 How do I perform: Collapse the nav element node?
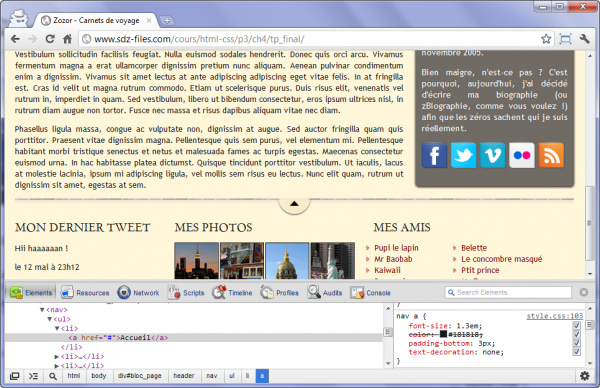[42, 310]
